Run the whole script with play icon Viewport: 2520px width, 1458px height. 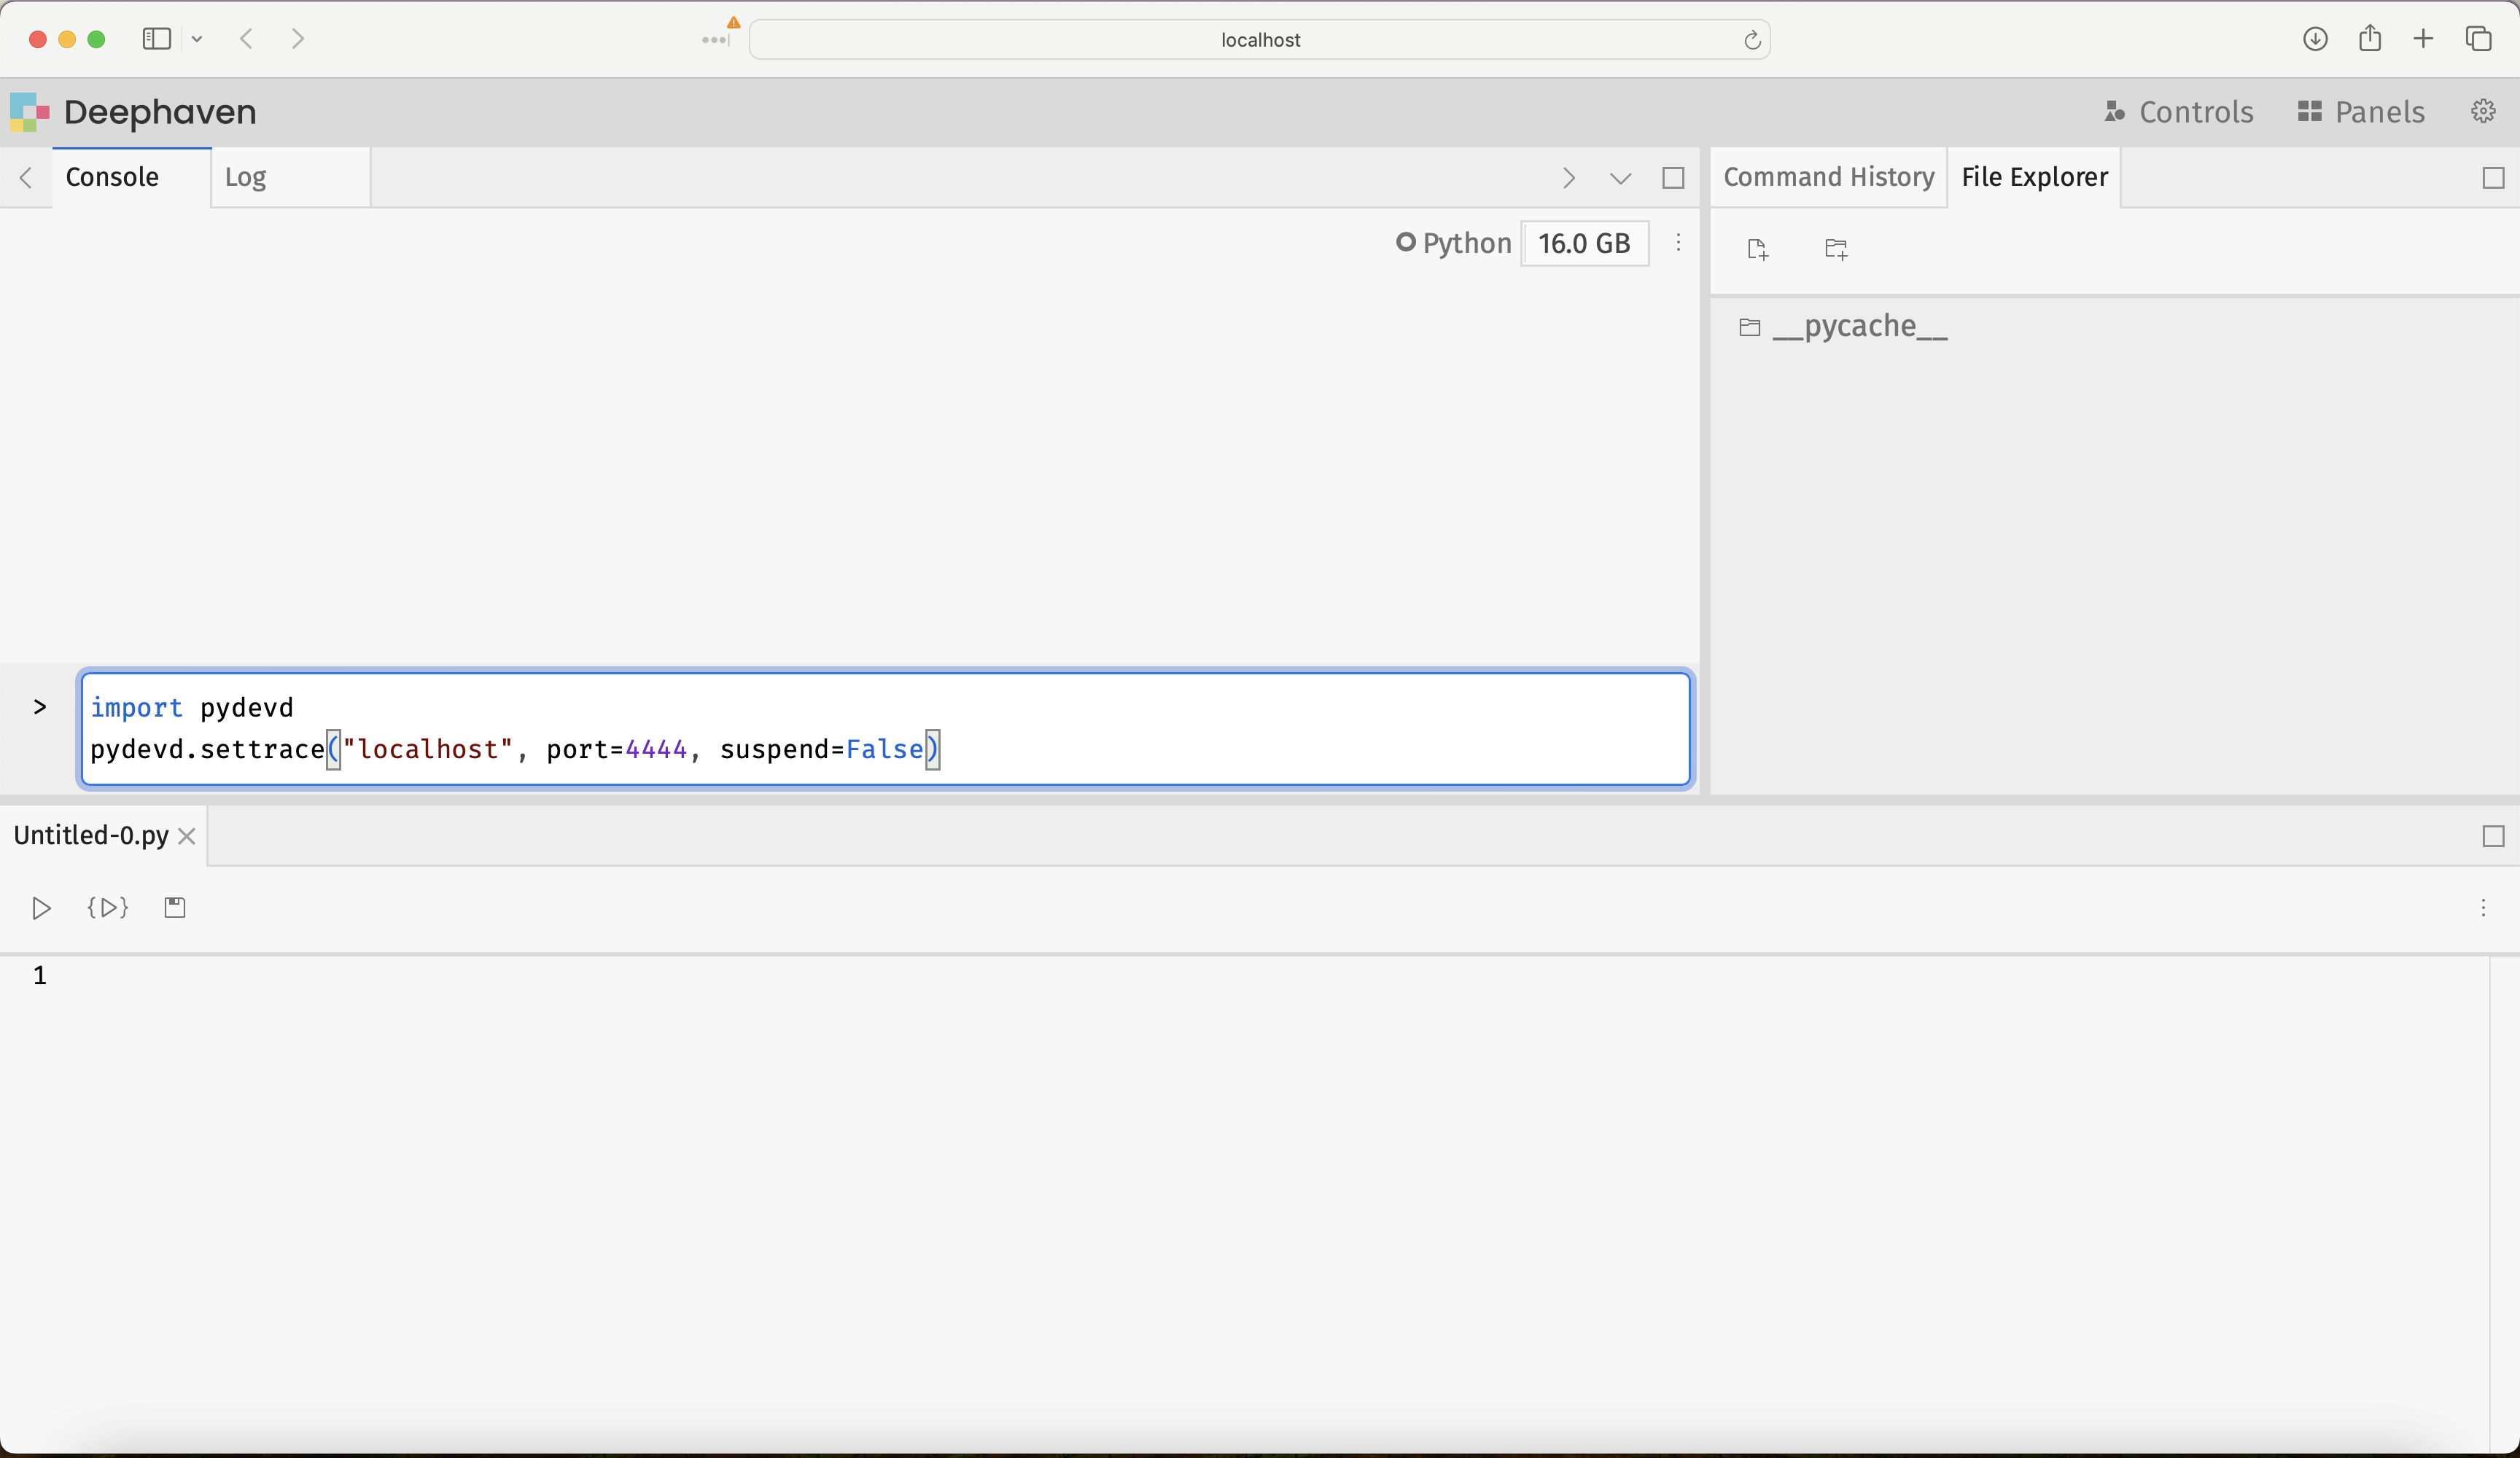pos(41,908)
